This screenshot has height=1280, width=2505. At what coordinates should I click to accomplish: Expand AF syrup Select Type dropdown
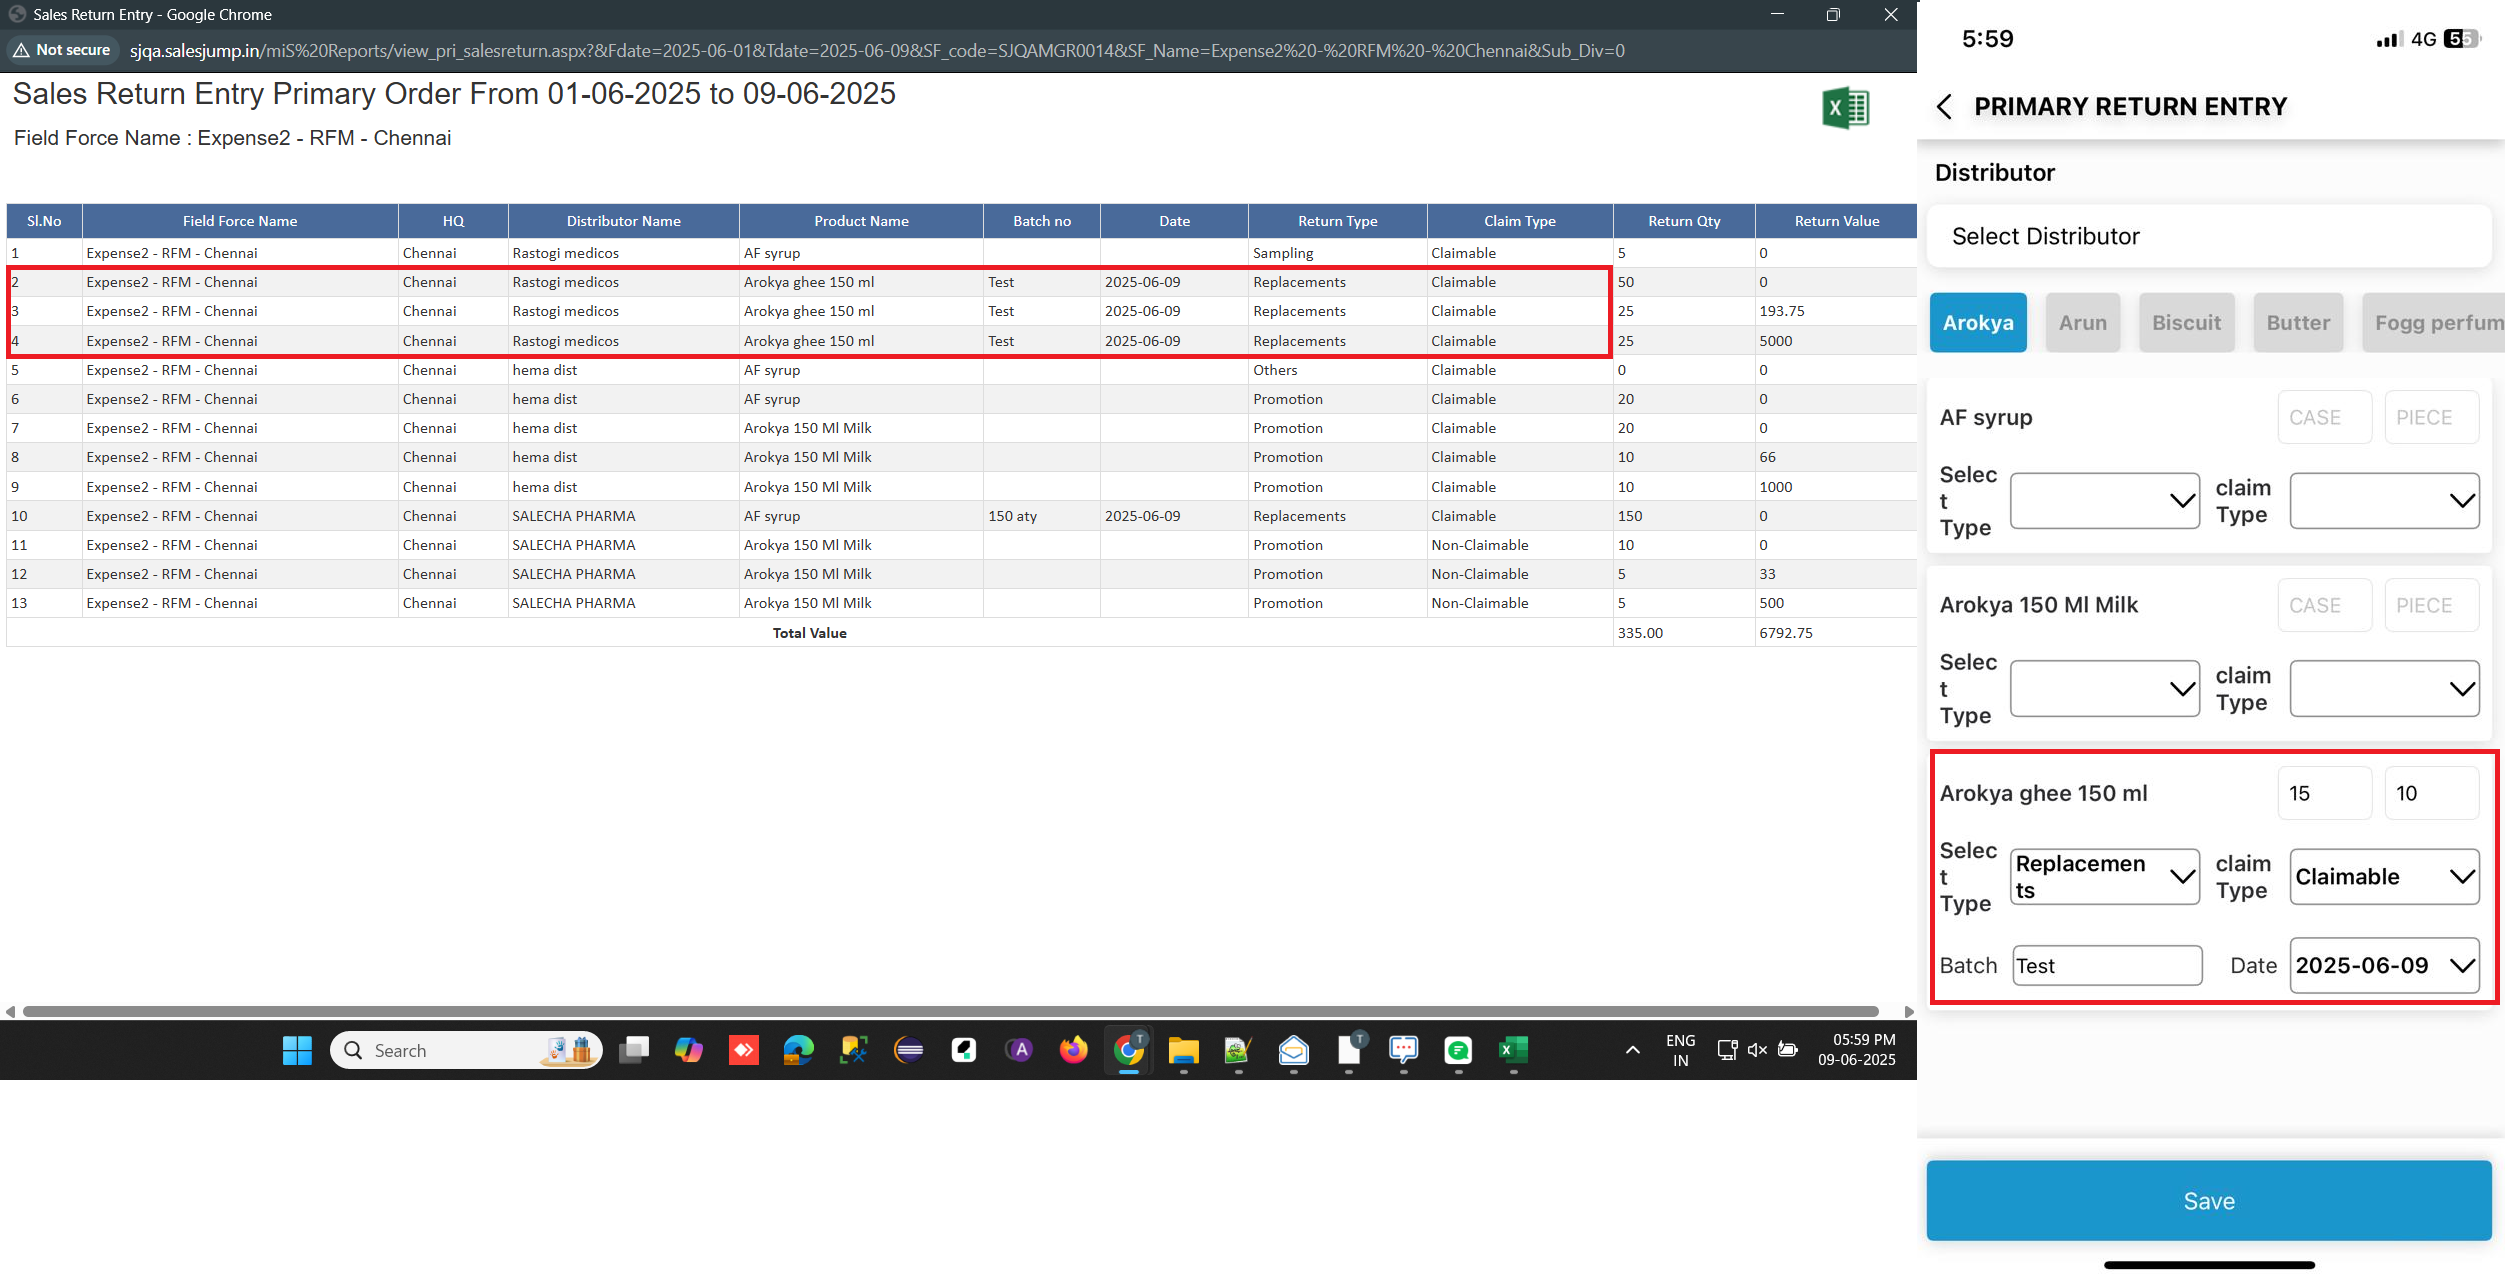[x=2104, y=501]
